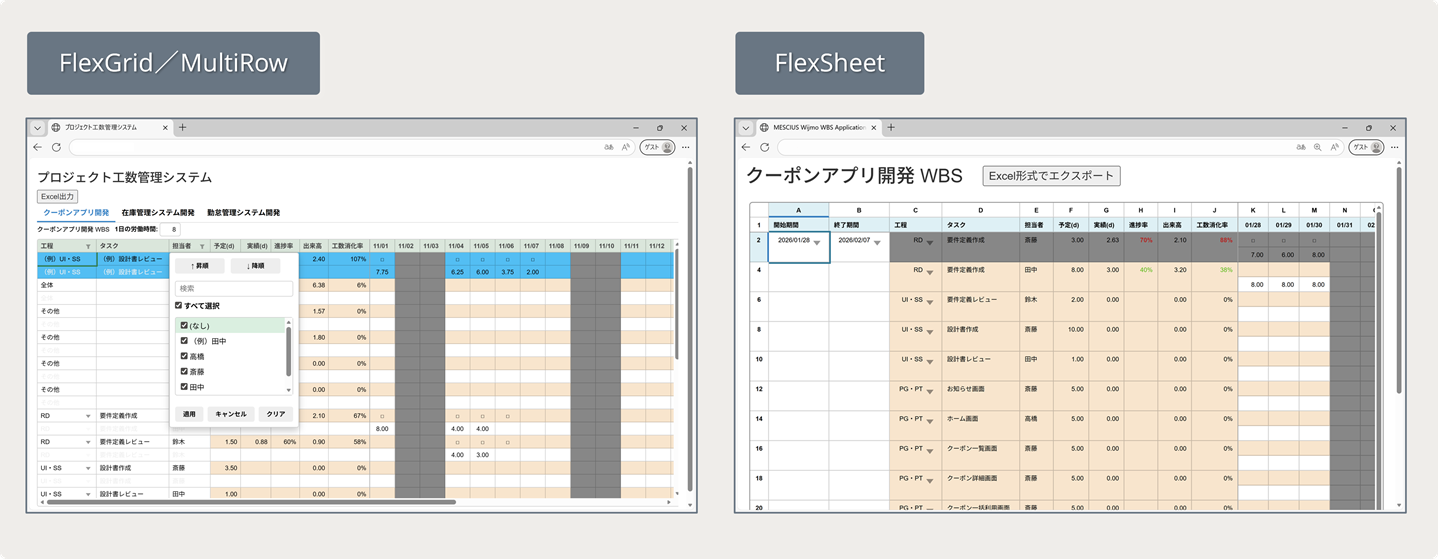Click キャンセル button in filter popup
The height and width of the screenshot is (559, 1438).
231,414
